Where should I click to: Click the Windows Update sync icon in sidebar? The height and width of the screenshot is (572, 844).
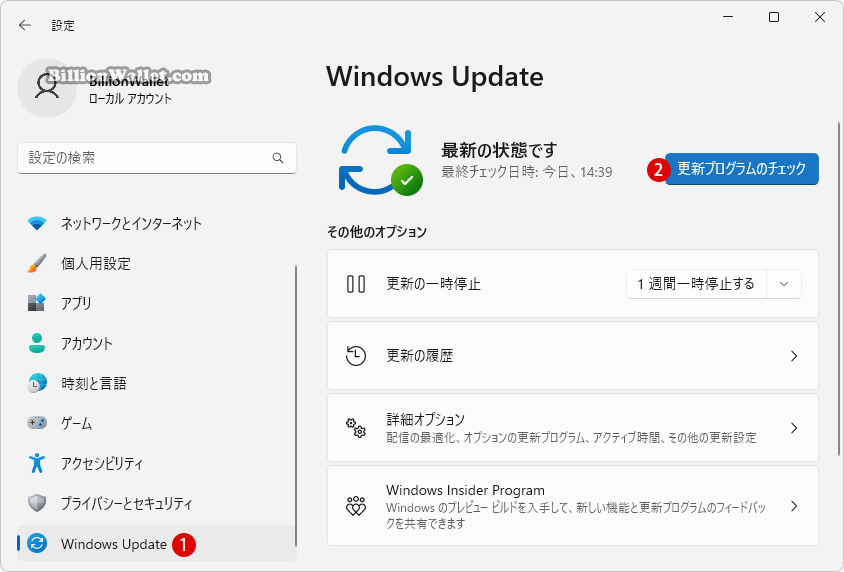pyautogui.click(x=37, y=543)
